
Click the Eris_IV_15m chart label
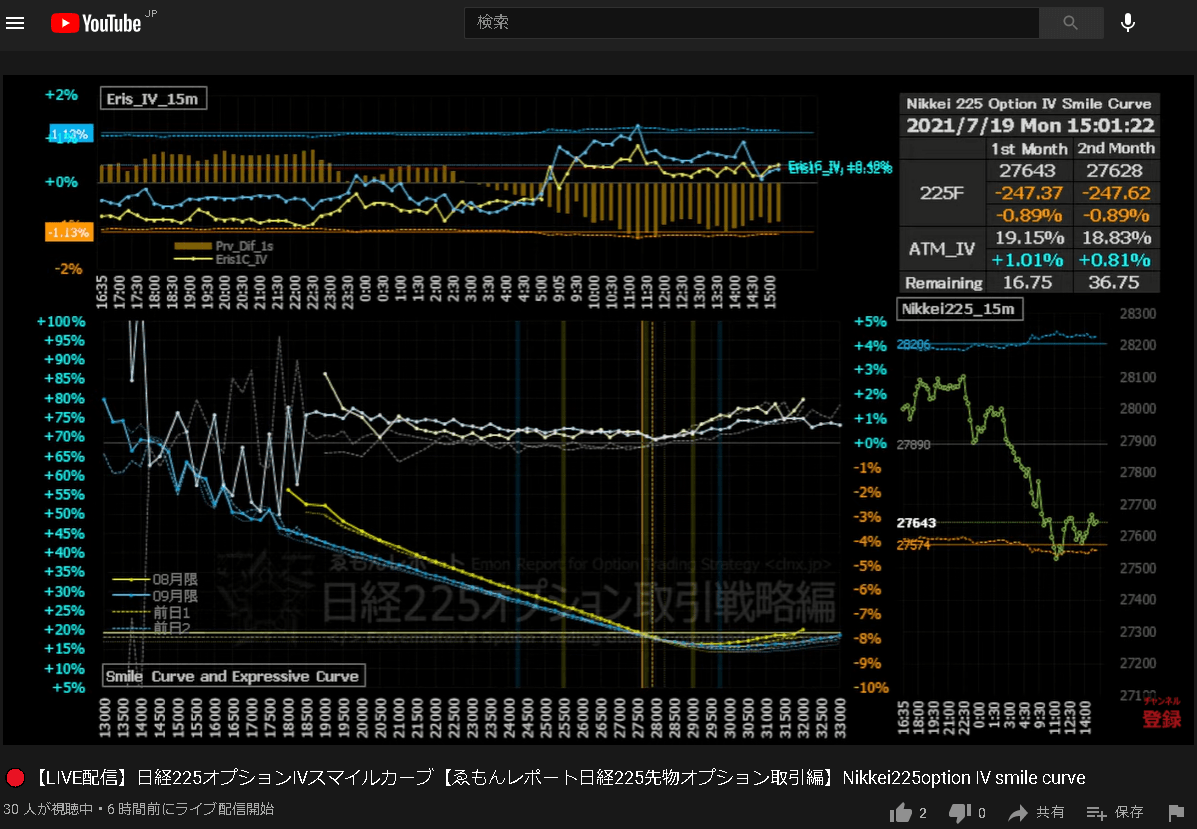(x=153, y=98)
